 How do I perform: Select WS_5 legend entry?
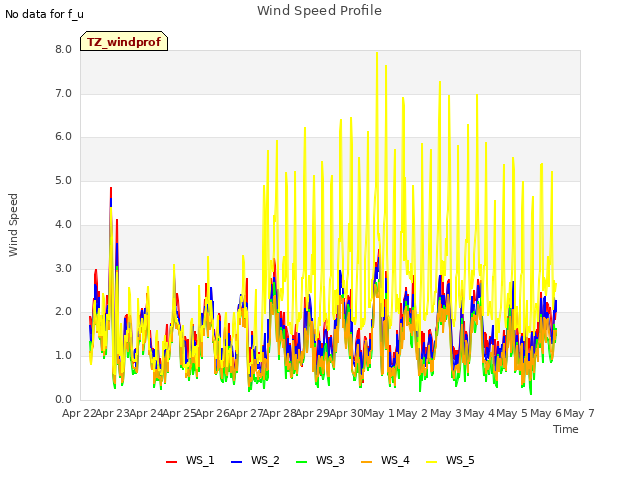450,461
